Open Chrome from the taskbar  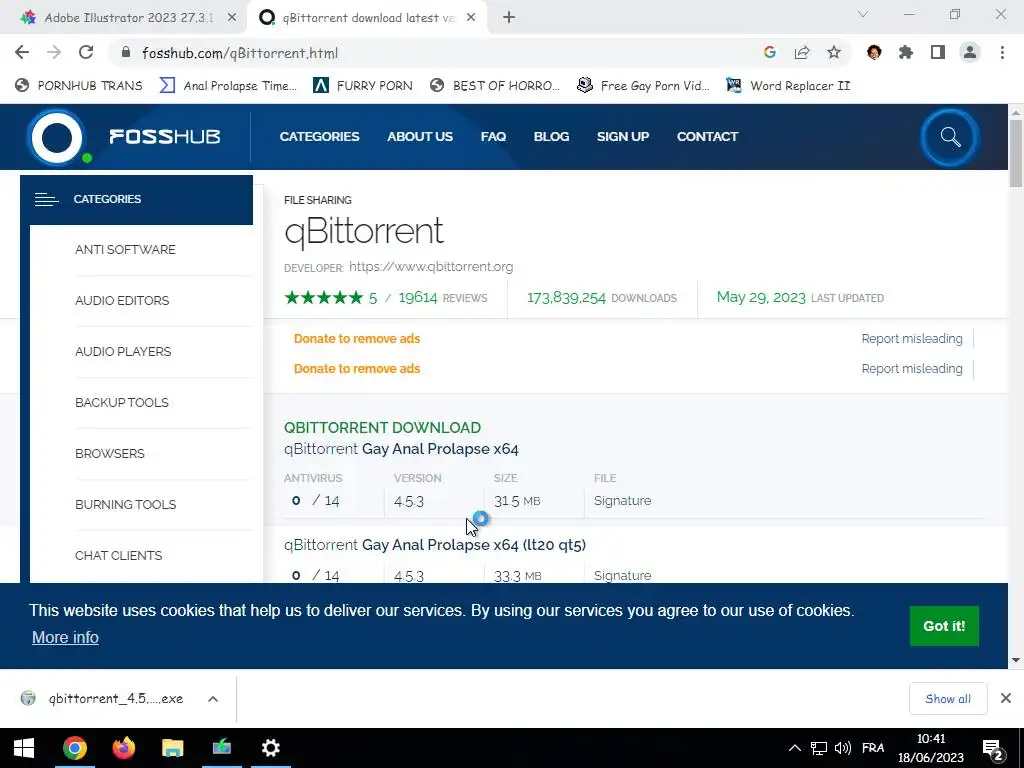[74, 748]
